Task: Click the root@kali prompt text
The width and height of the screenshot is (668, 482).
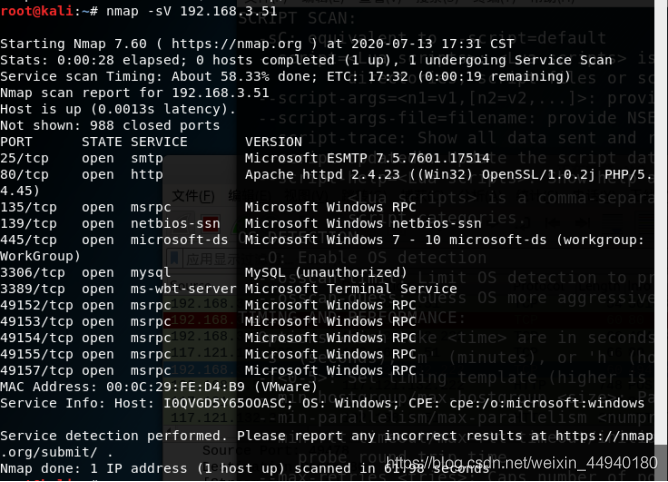Action: pyautogui.click(x=37, y=11)
